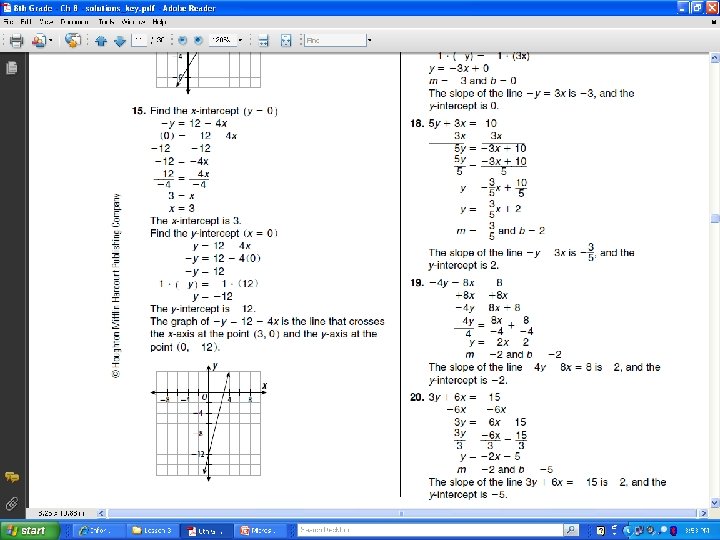Screen dimensions: 720x540
Task: Open the Pages panel in left sidebar
Action: [x=11, y=68]
